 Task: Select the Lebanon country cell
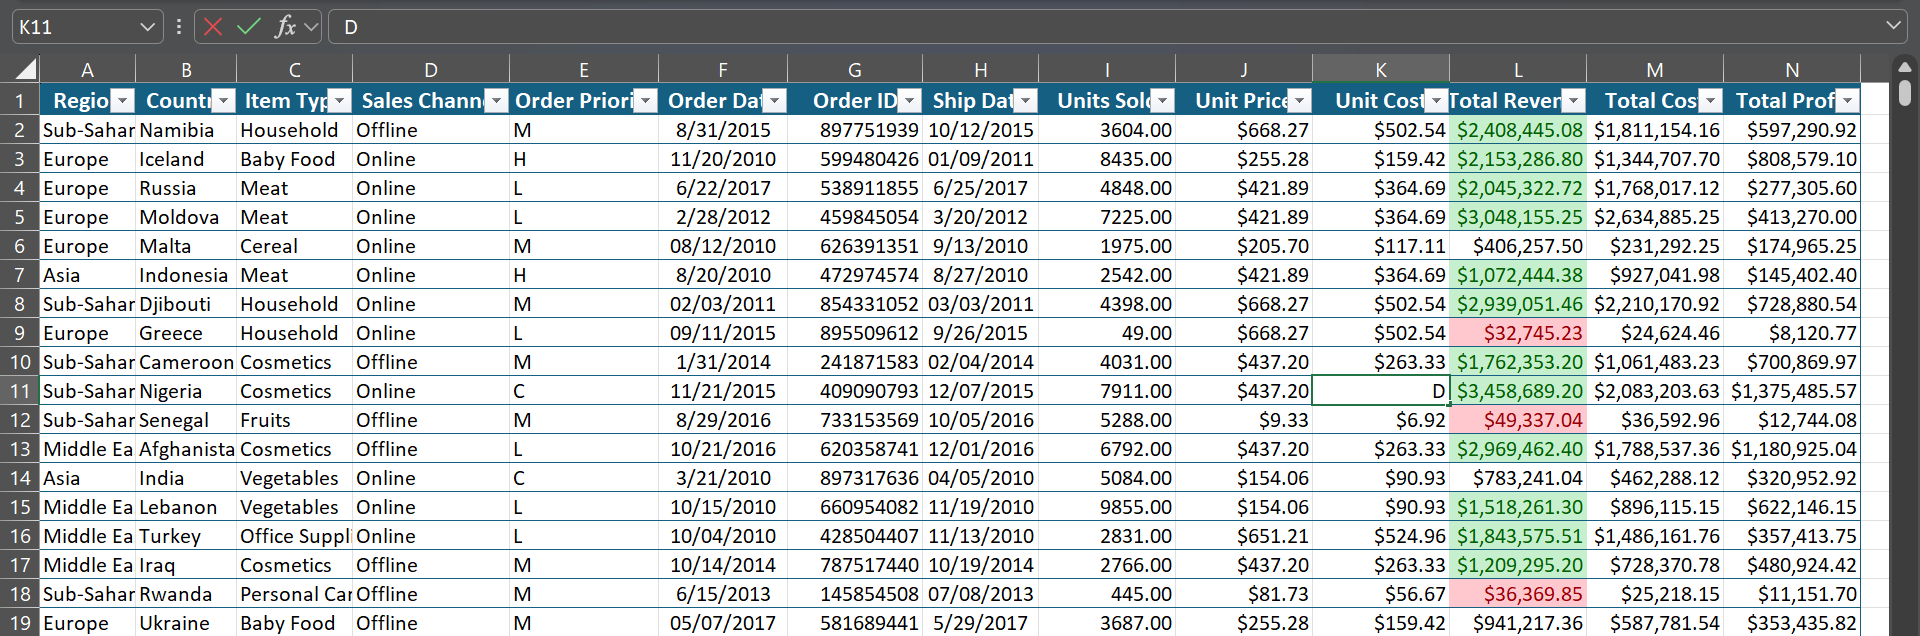tap(186, 507)
